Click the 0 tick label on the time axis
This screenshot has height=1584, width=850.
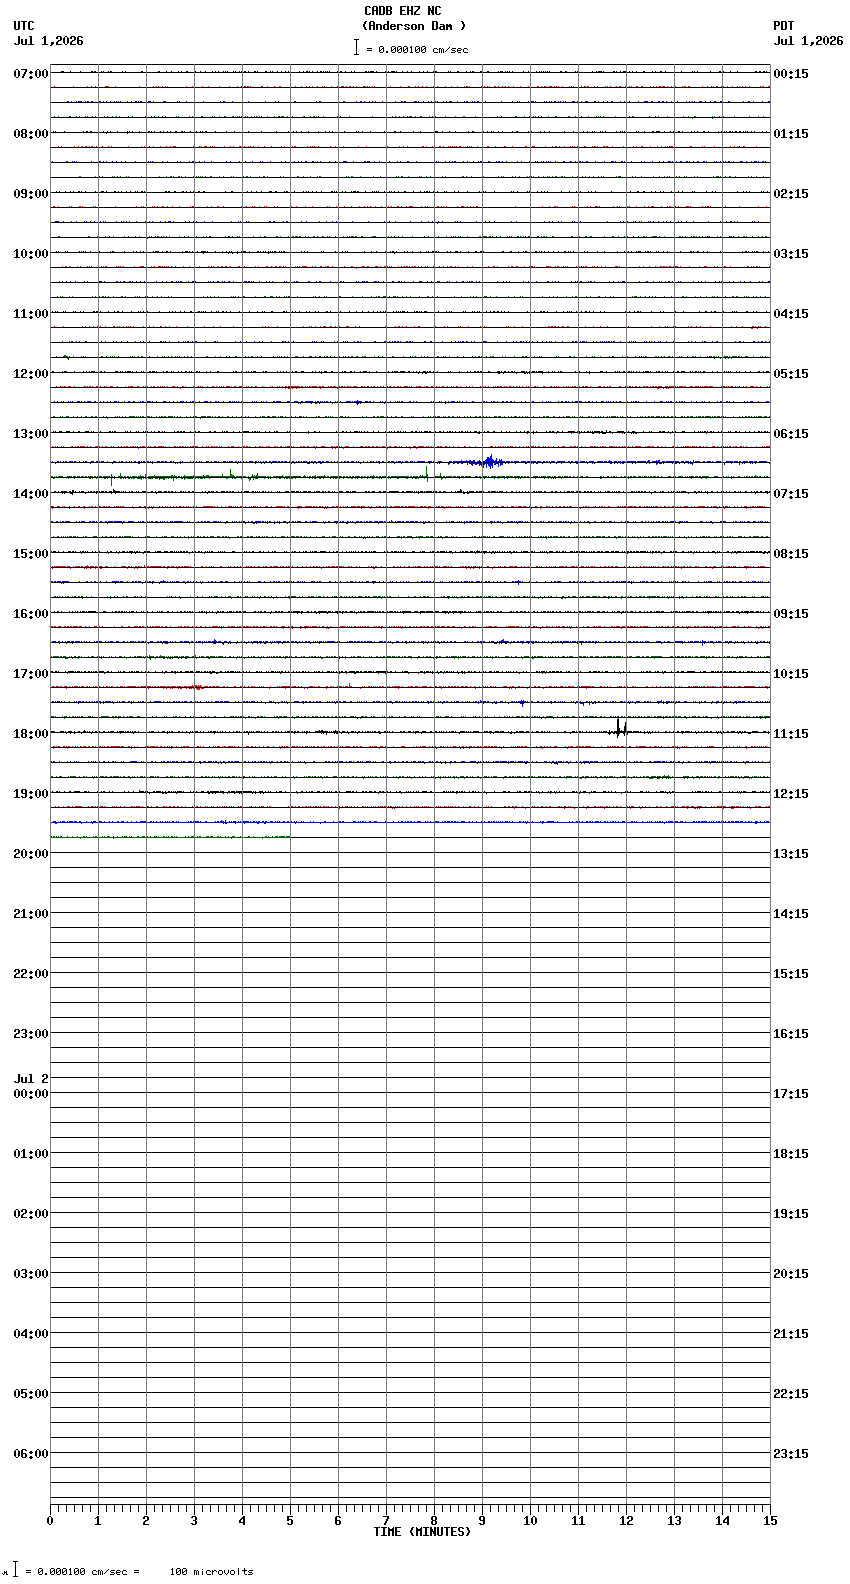[x=50, y=1521]
